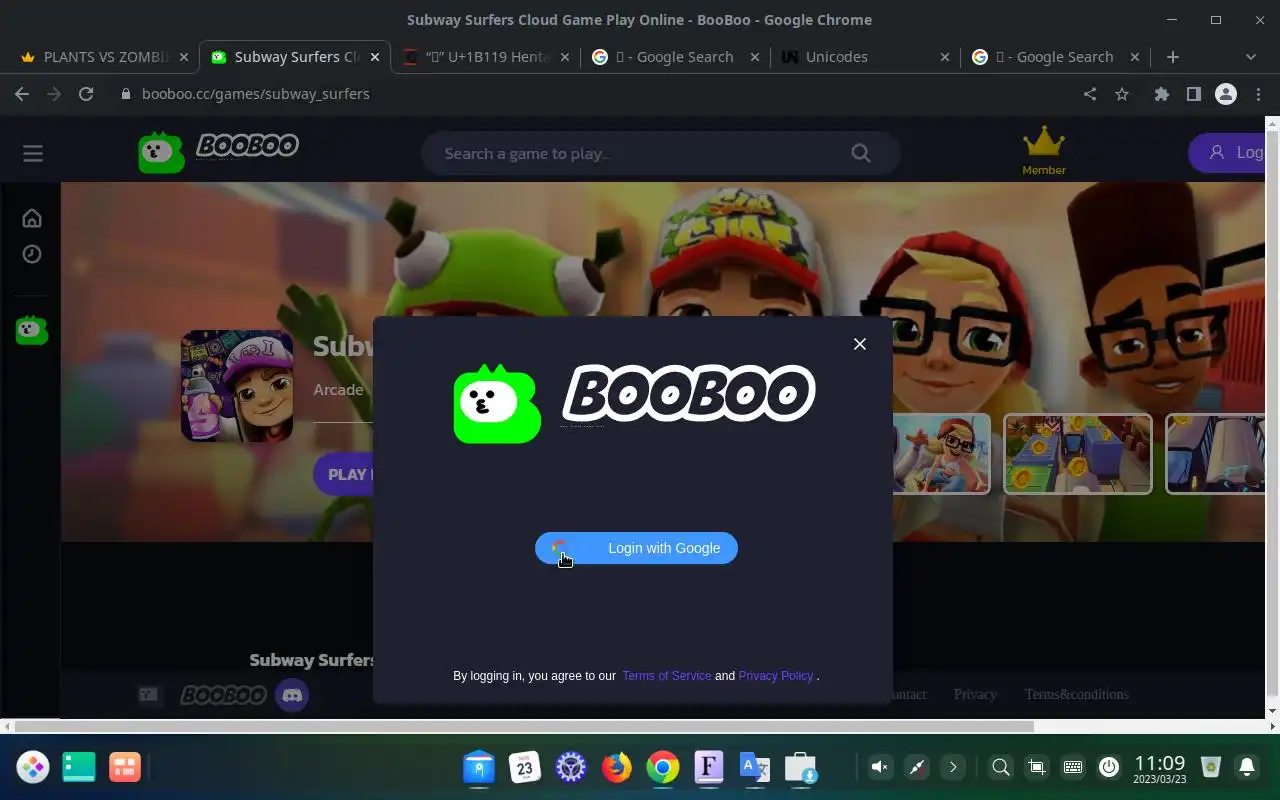Bookmark this page with the star icon
Viewport: 1280px width, 800px height.
point(1122,94)
